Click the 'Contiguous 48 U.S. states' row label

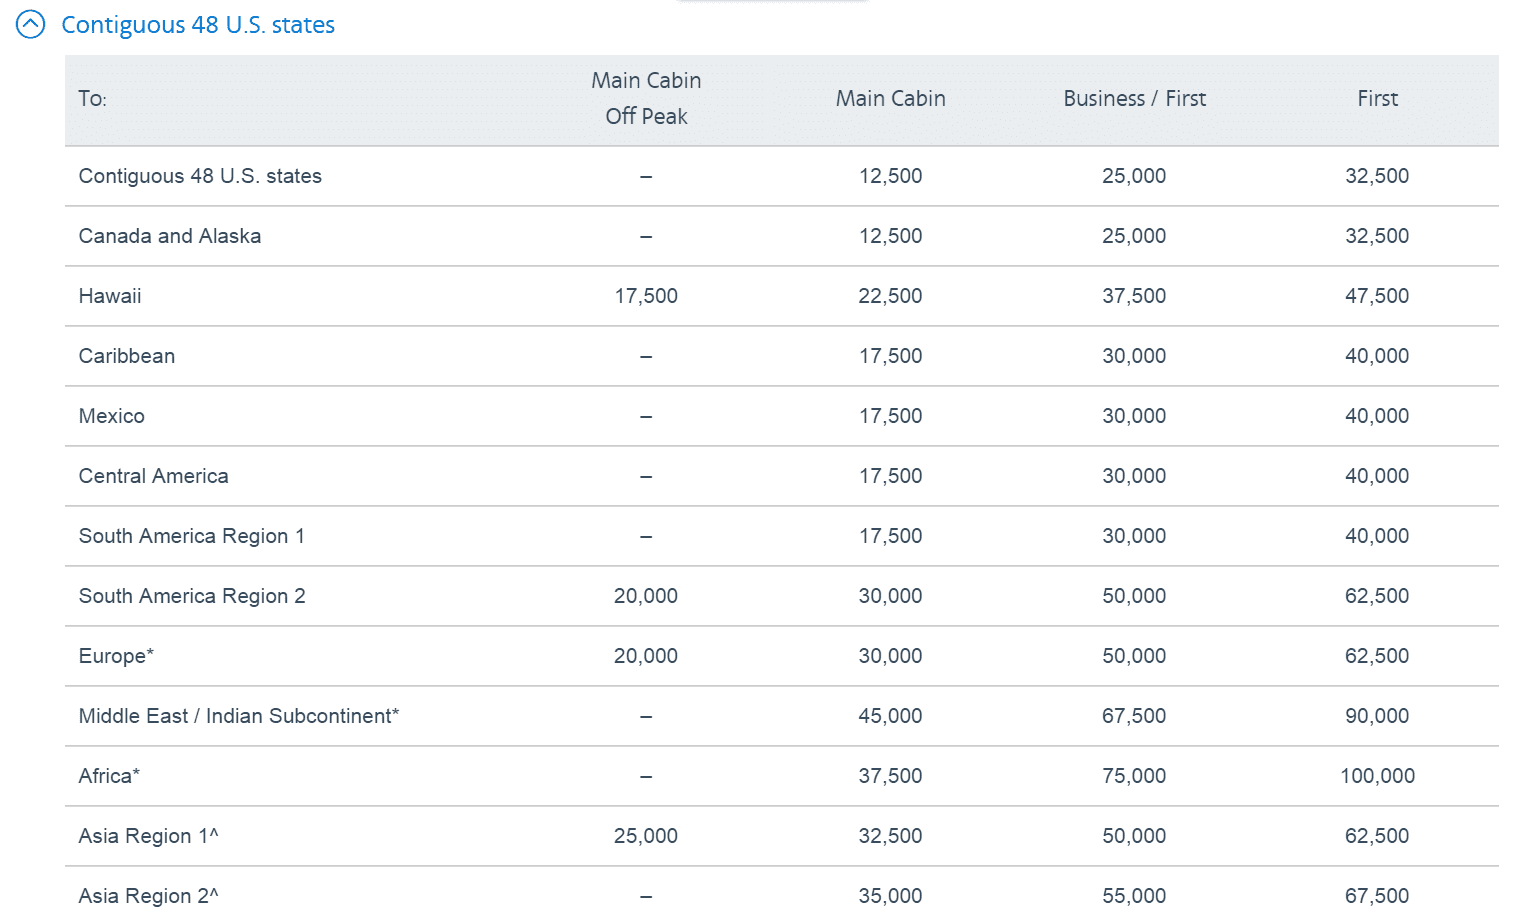click(x=200, y=176)
